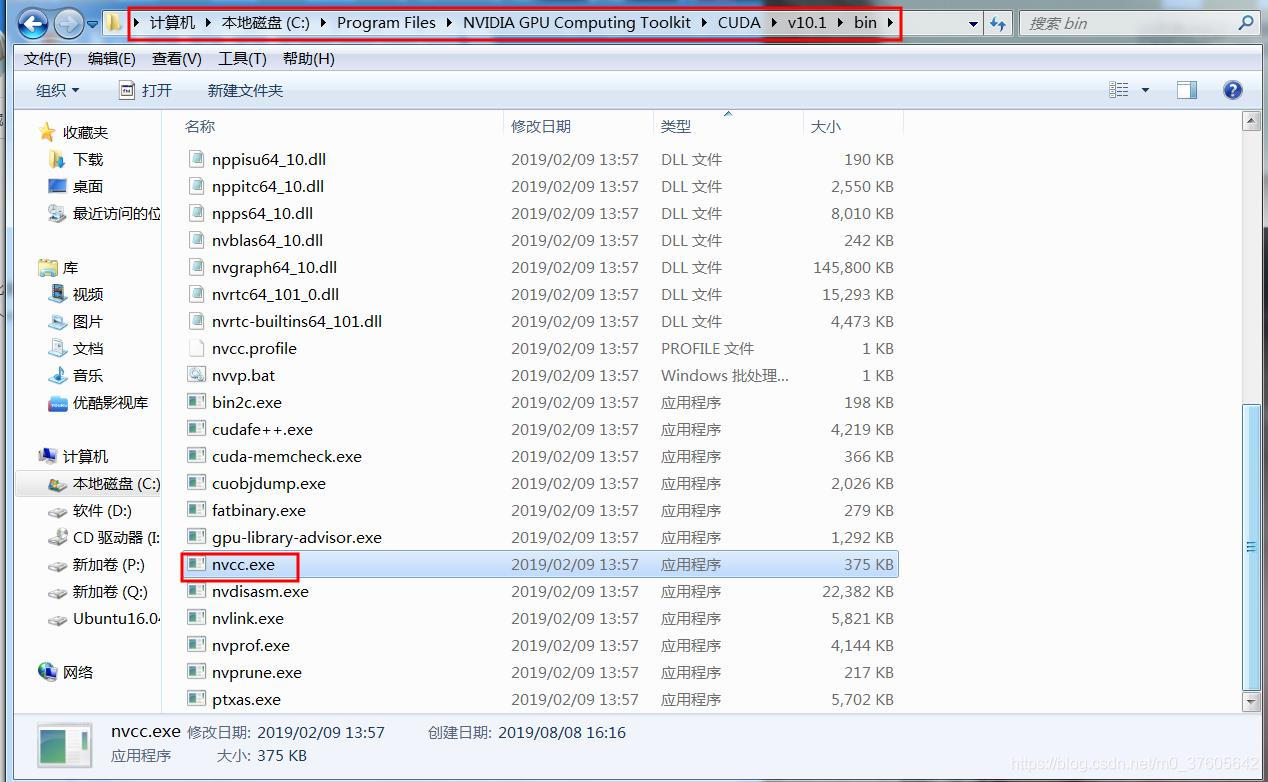Open the 组织 dropdown menu
1268x782 pixels.
point(57,90)
